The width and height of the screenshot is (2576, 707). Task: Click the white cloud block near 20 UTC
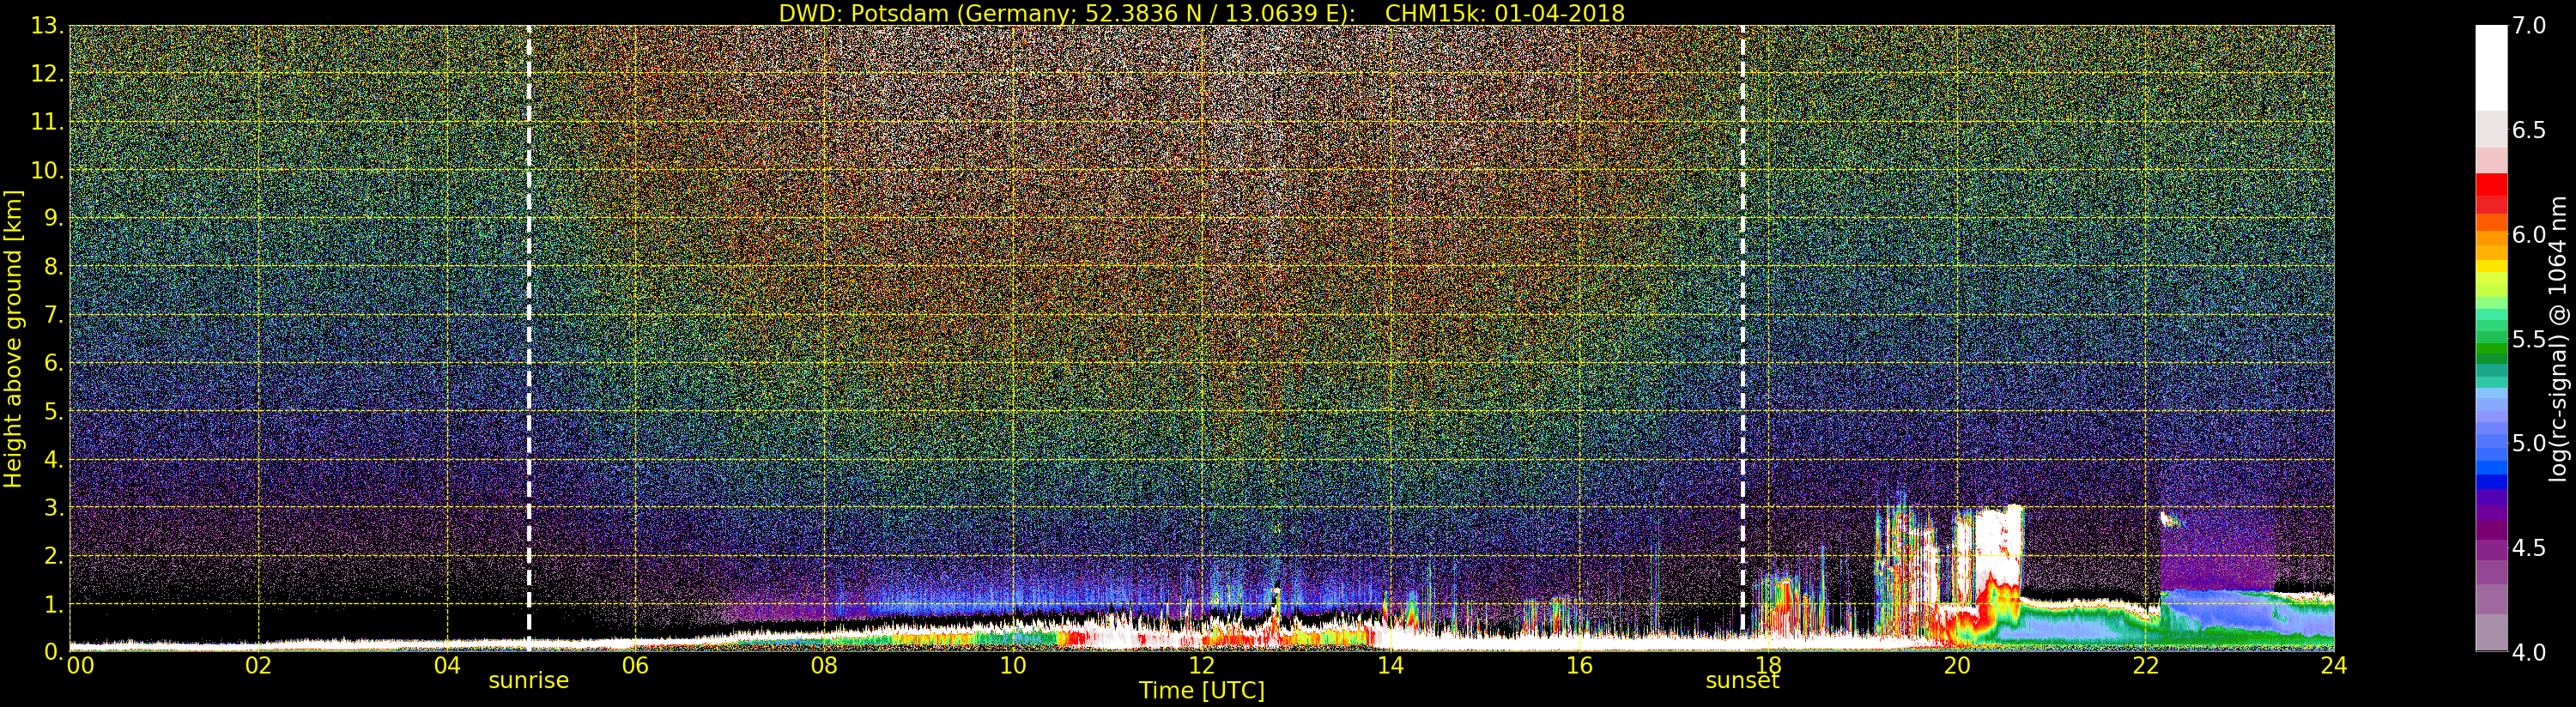(x=1998, y=545)
